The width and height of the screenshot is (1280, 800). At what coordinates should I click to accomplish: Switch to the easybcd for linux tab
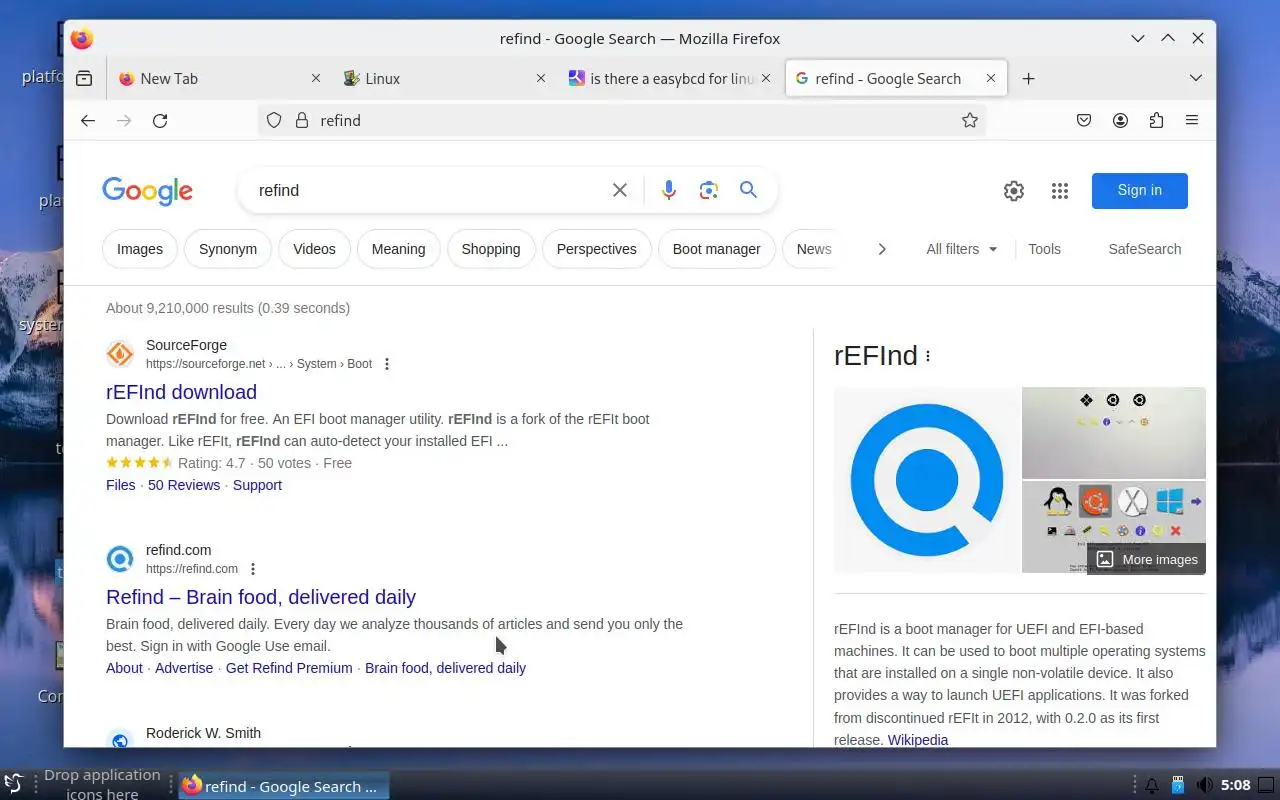point(670,78)
